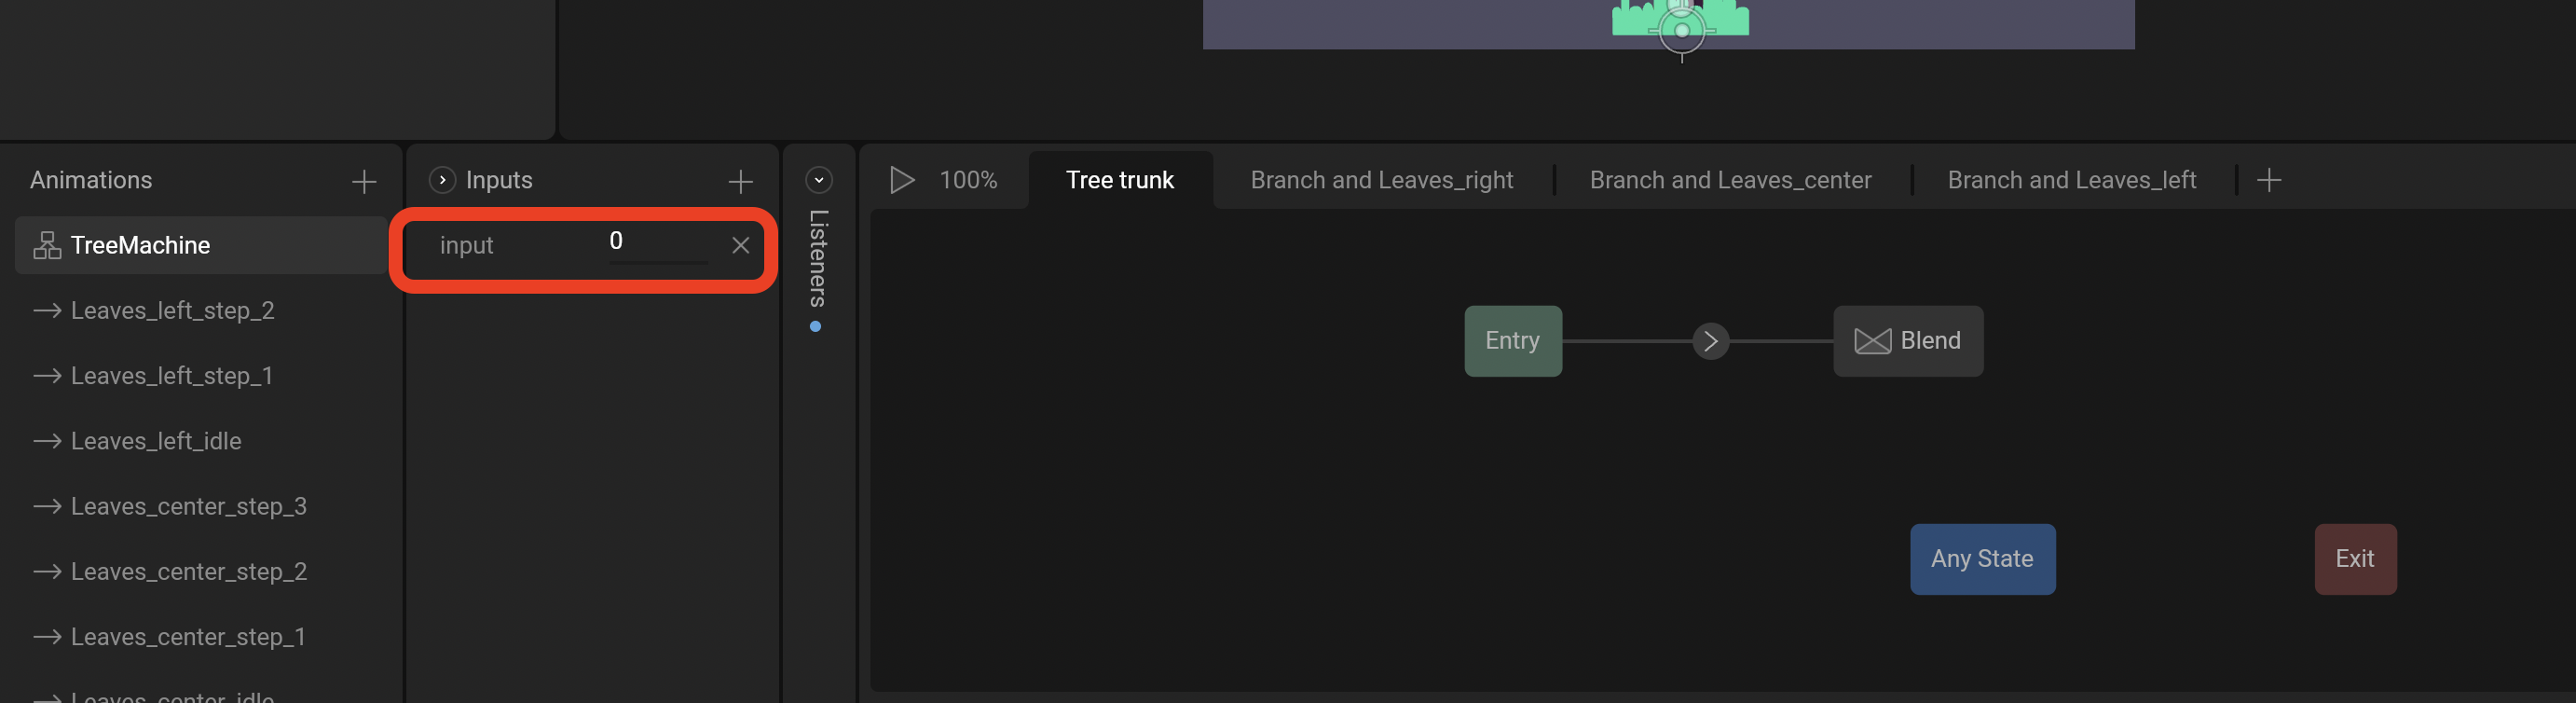The width and height of the screenshot is (2576, 703).
Task: Switch to Branch and Leaves_right layer tab
Action: coord(1381,180)
